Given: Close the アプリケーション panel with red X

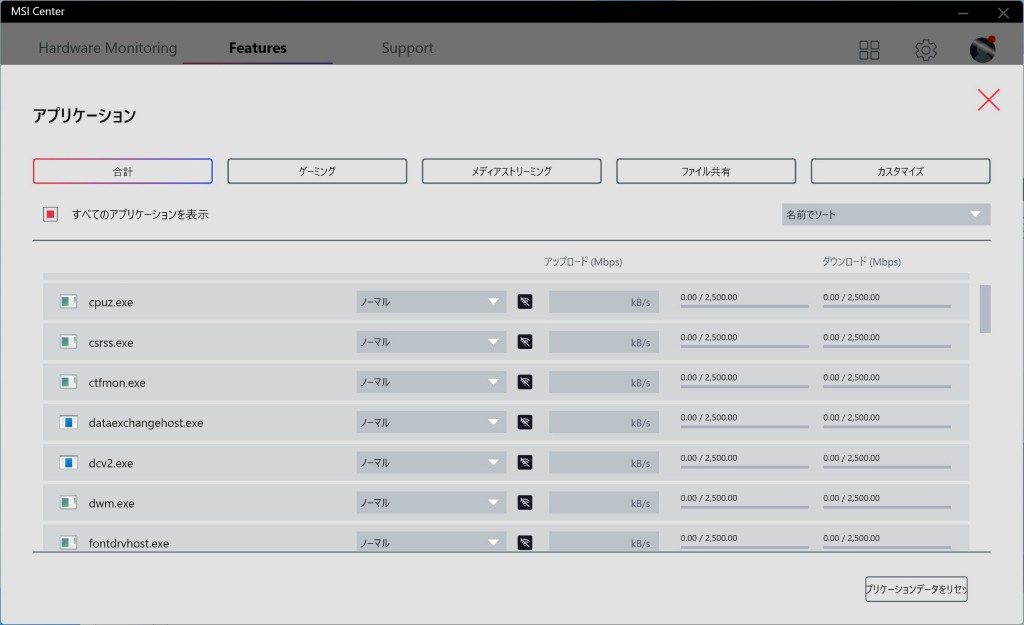Looking at the screenshot, I should tap(988, 100).
